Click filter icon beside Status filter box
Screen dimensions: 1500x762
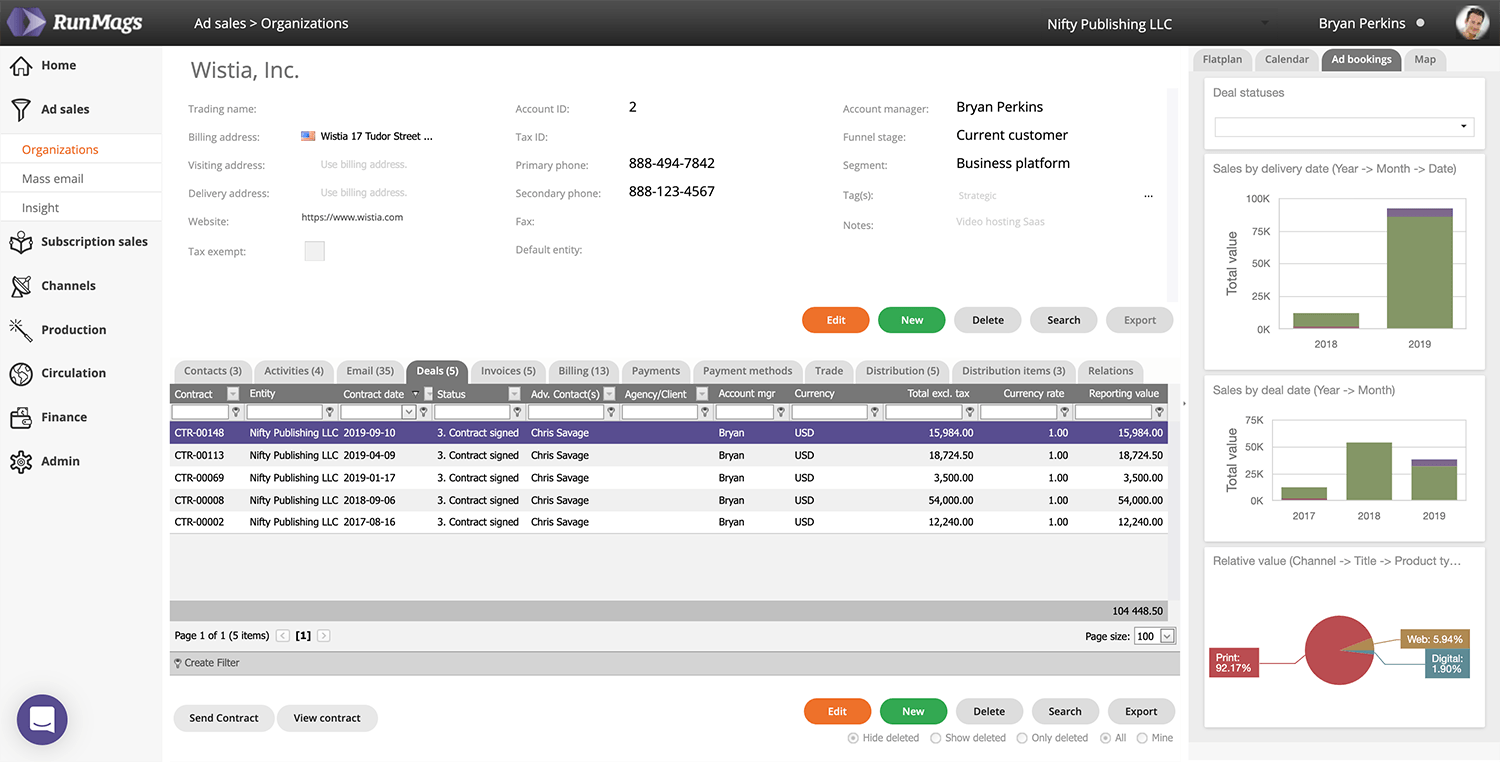coord(517,412)
